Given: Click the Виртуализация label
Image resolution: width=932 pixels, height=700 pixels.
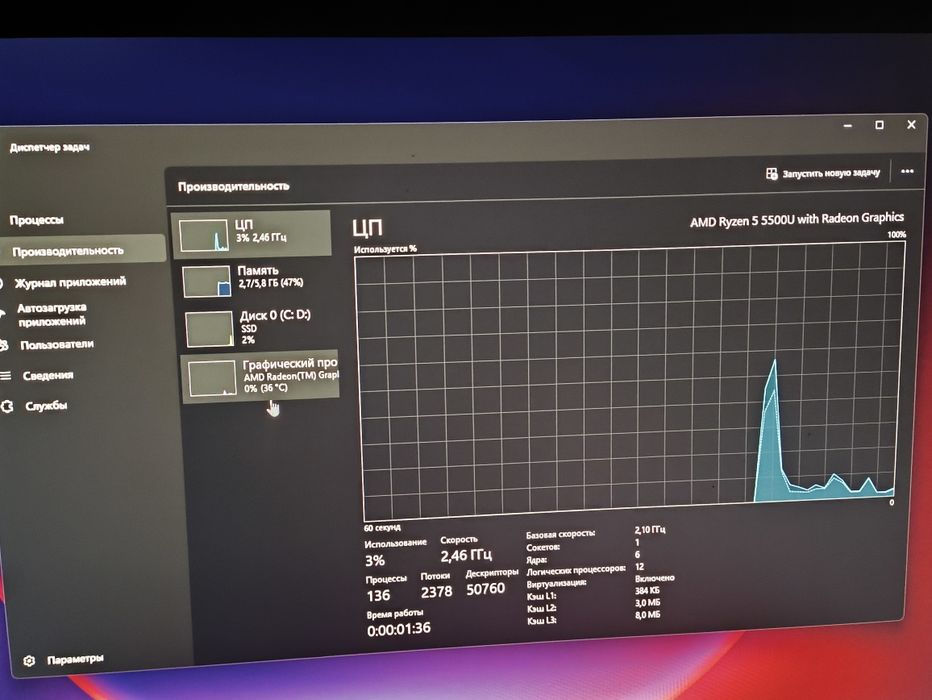Looking at the screenshot, I should pyautogui.click(x=556, y=584).
